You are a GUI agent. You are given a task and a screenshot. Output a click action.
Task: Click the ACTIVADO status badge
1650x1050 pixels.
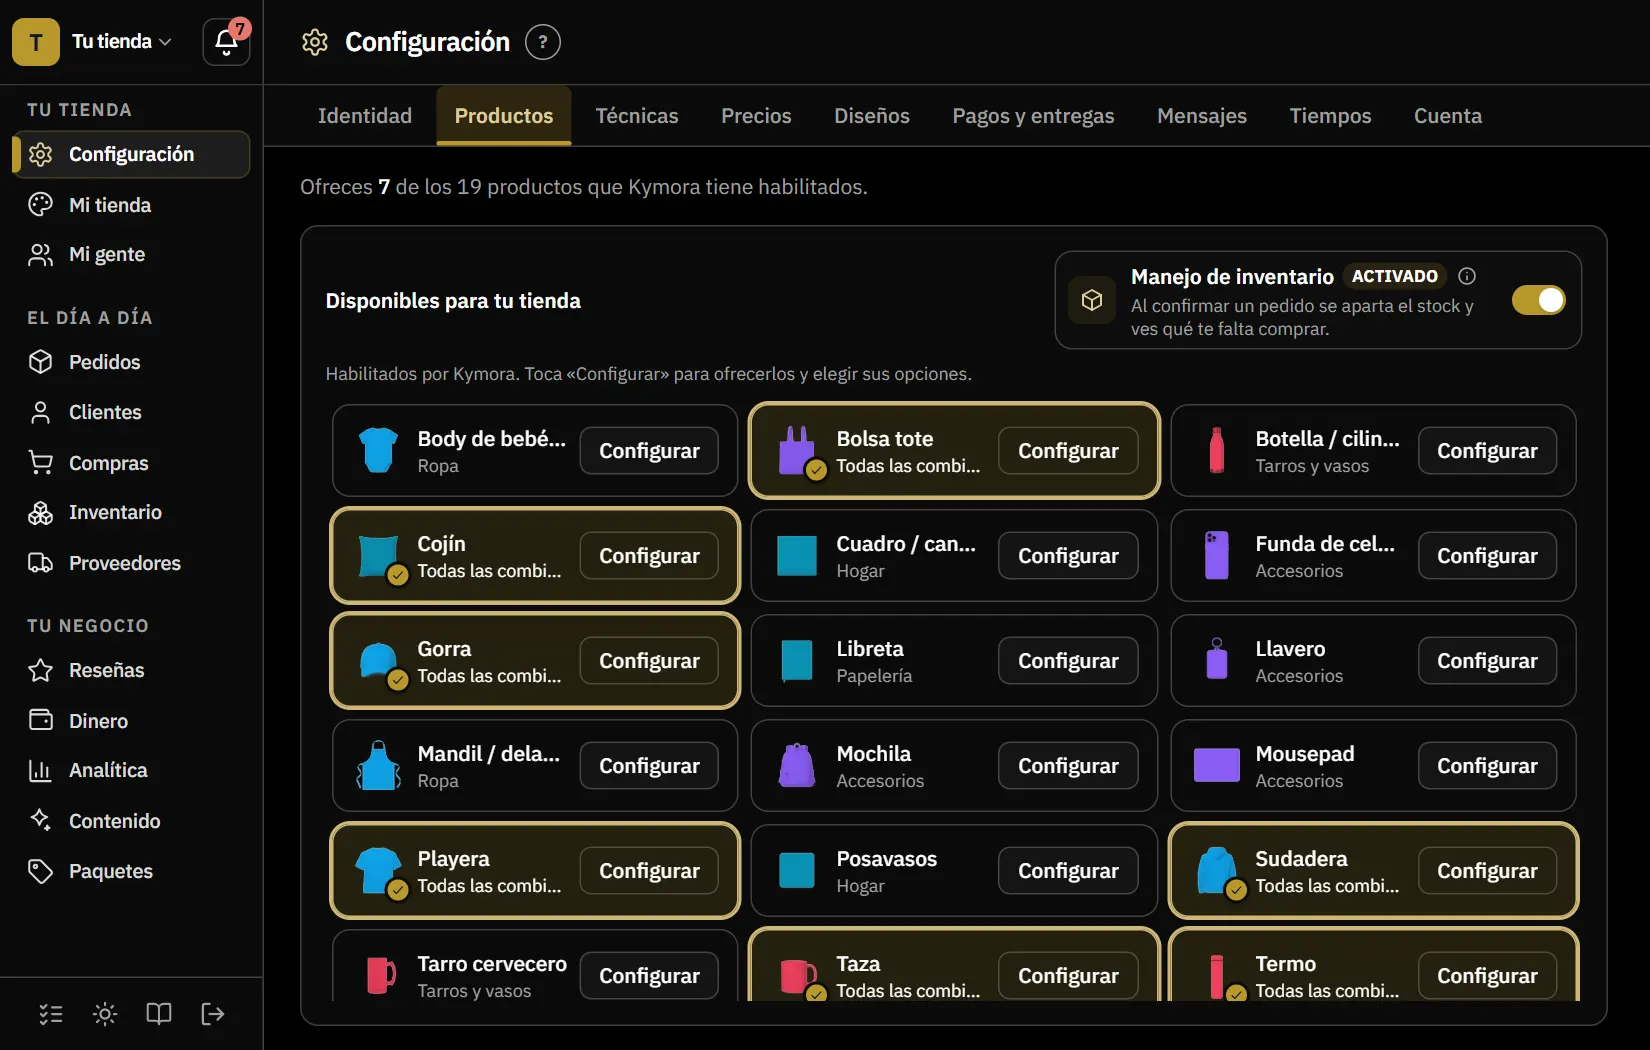click(x=1394, y=276)
